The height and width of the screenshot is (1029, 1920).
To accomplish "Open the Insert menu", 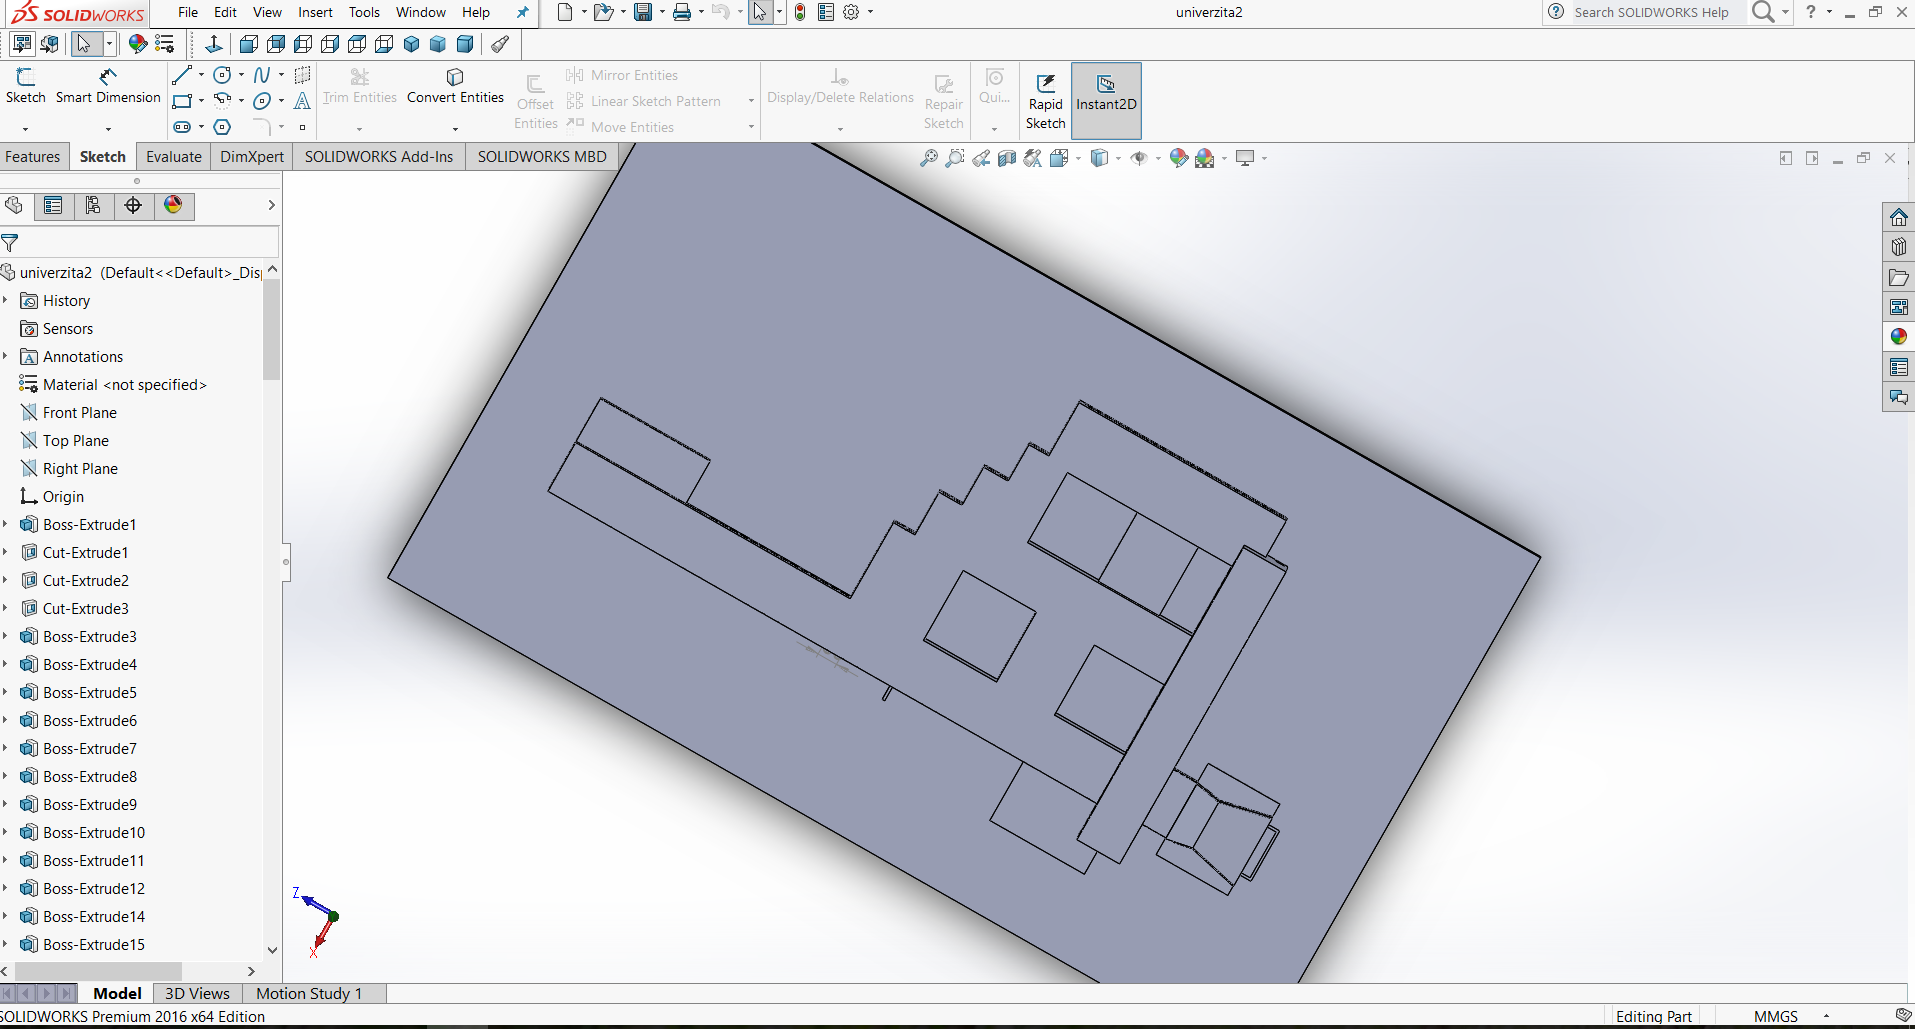I will click(x=315, y=12).
